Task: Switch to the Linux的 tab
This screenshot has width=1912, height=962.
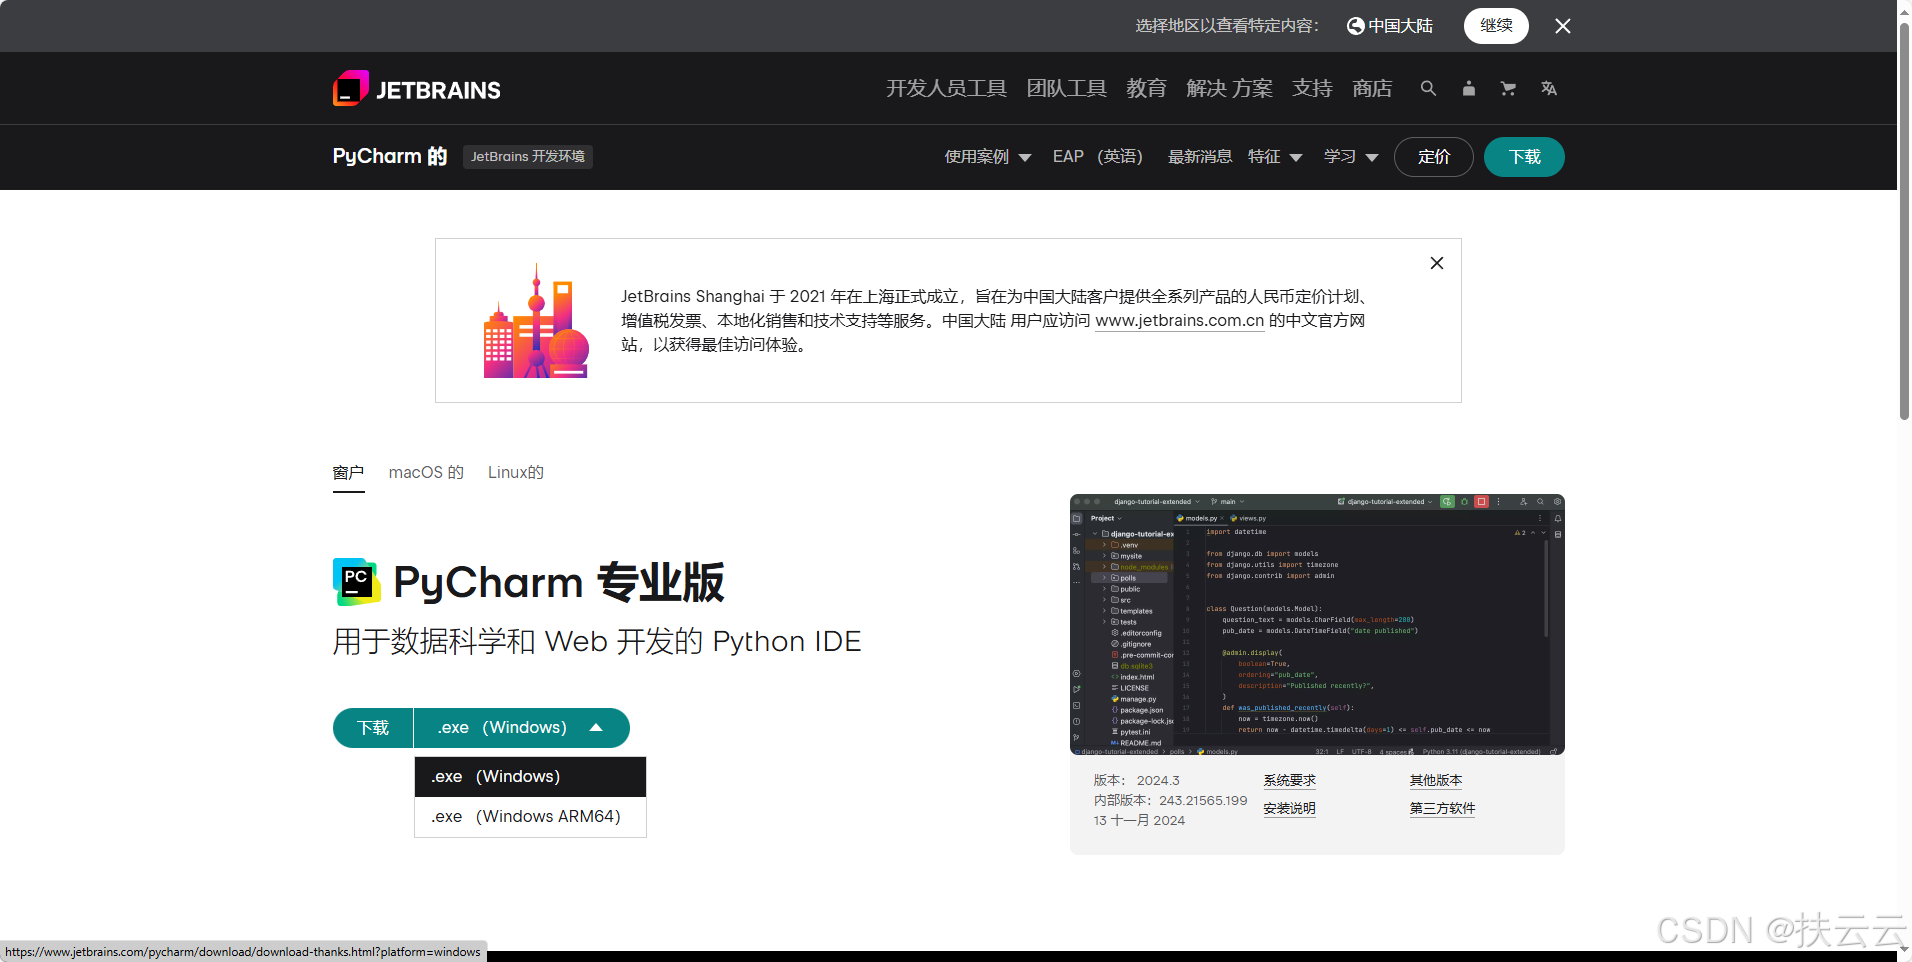Action: pyautogui.click(x=516, y=473)
